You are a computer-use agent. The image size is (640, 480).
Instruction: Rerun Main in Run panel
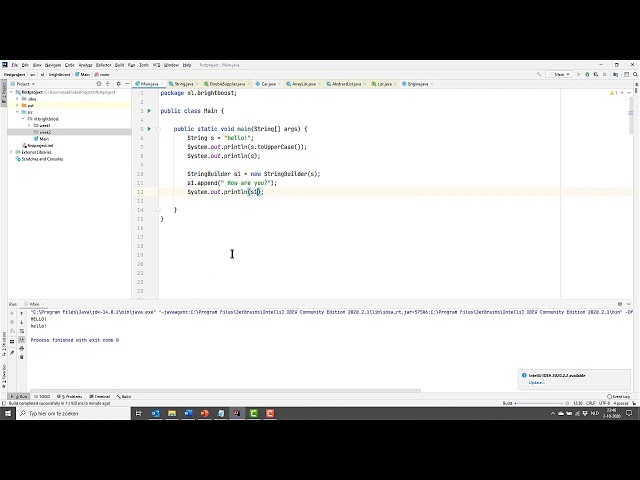coord(12,313)
